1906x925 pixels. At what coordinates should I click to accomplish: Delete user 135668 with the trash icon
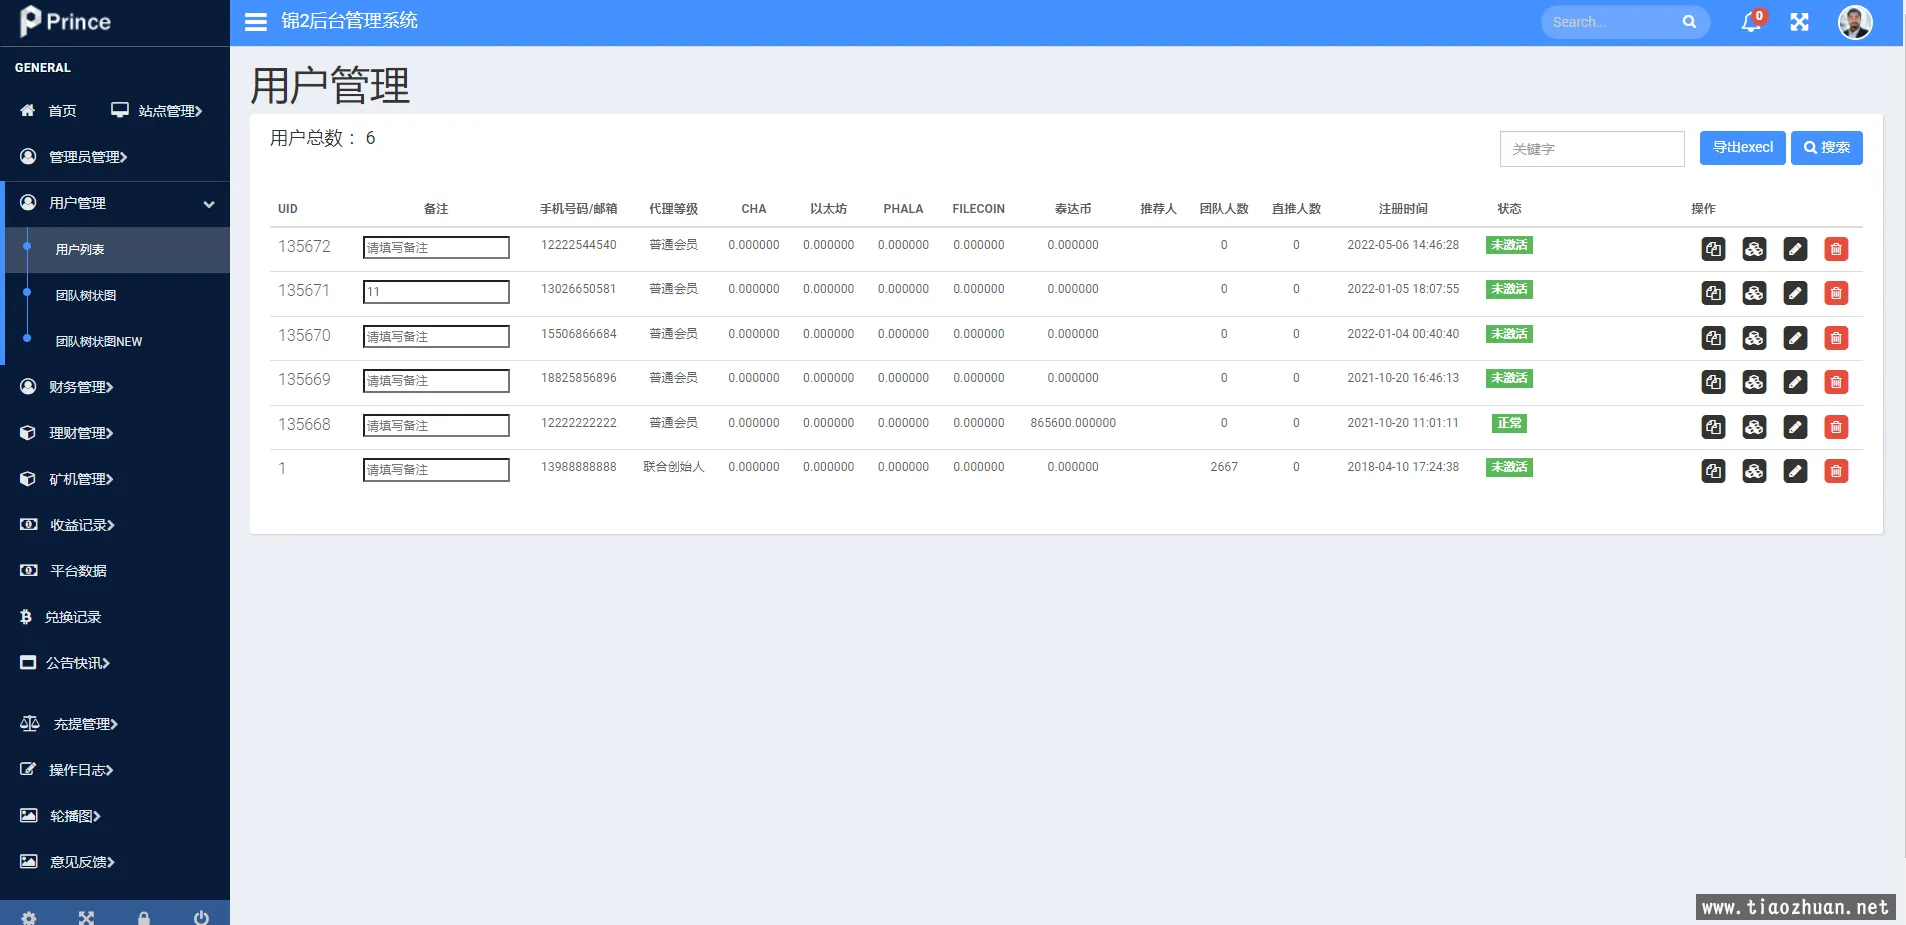(1836, 427)
